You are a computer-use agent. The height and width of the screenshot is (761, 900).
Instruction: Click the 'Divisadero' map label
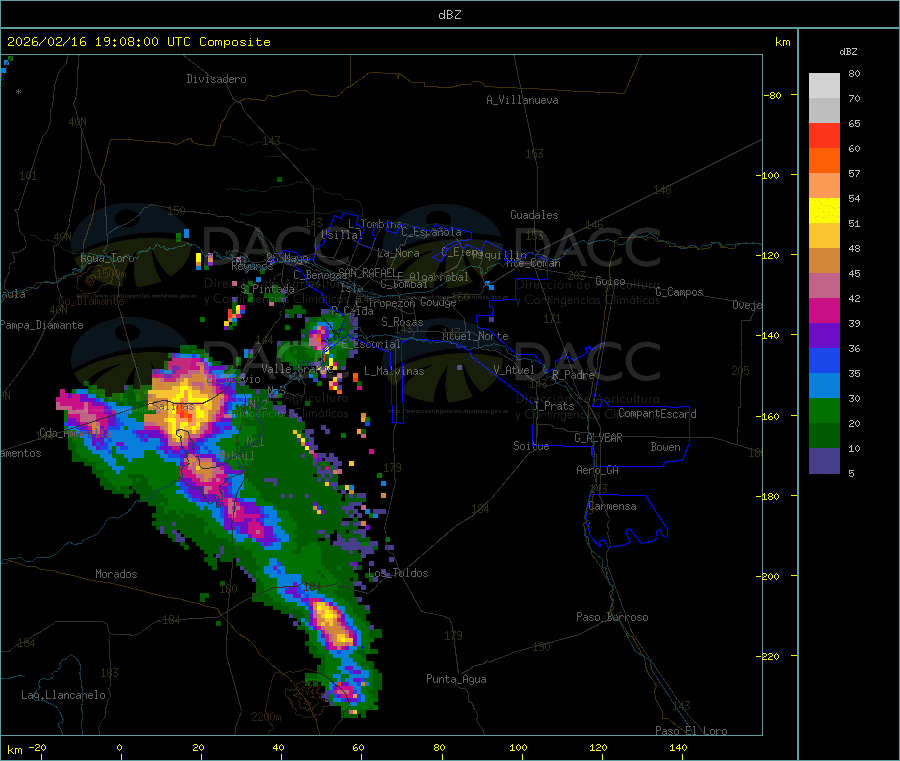[216, 79]
